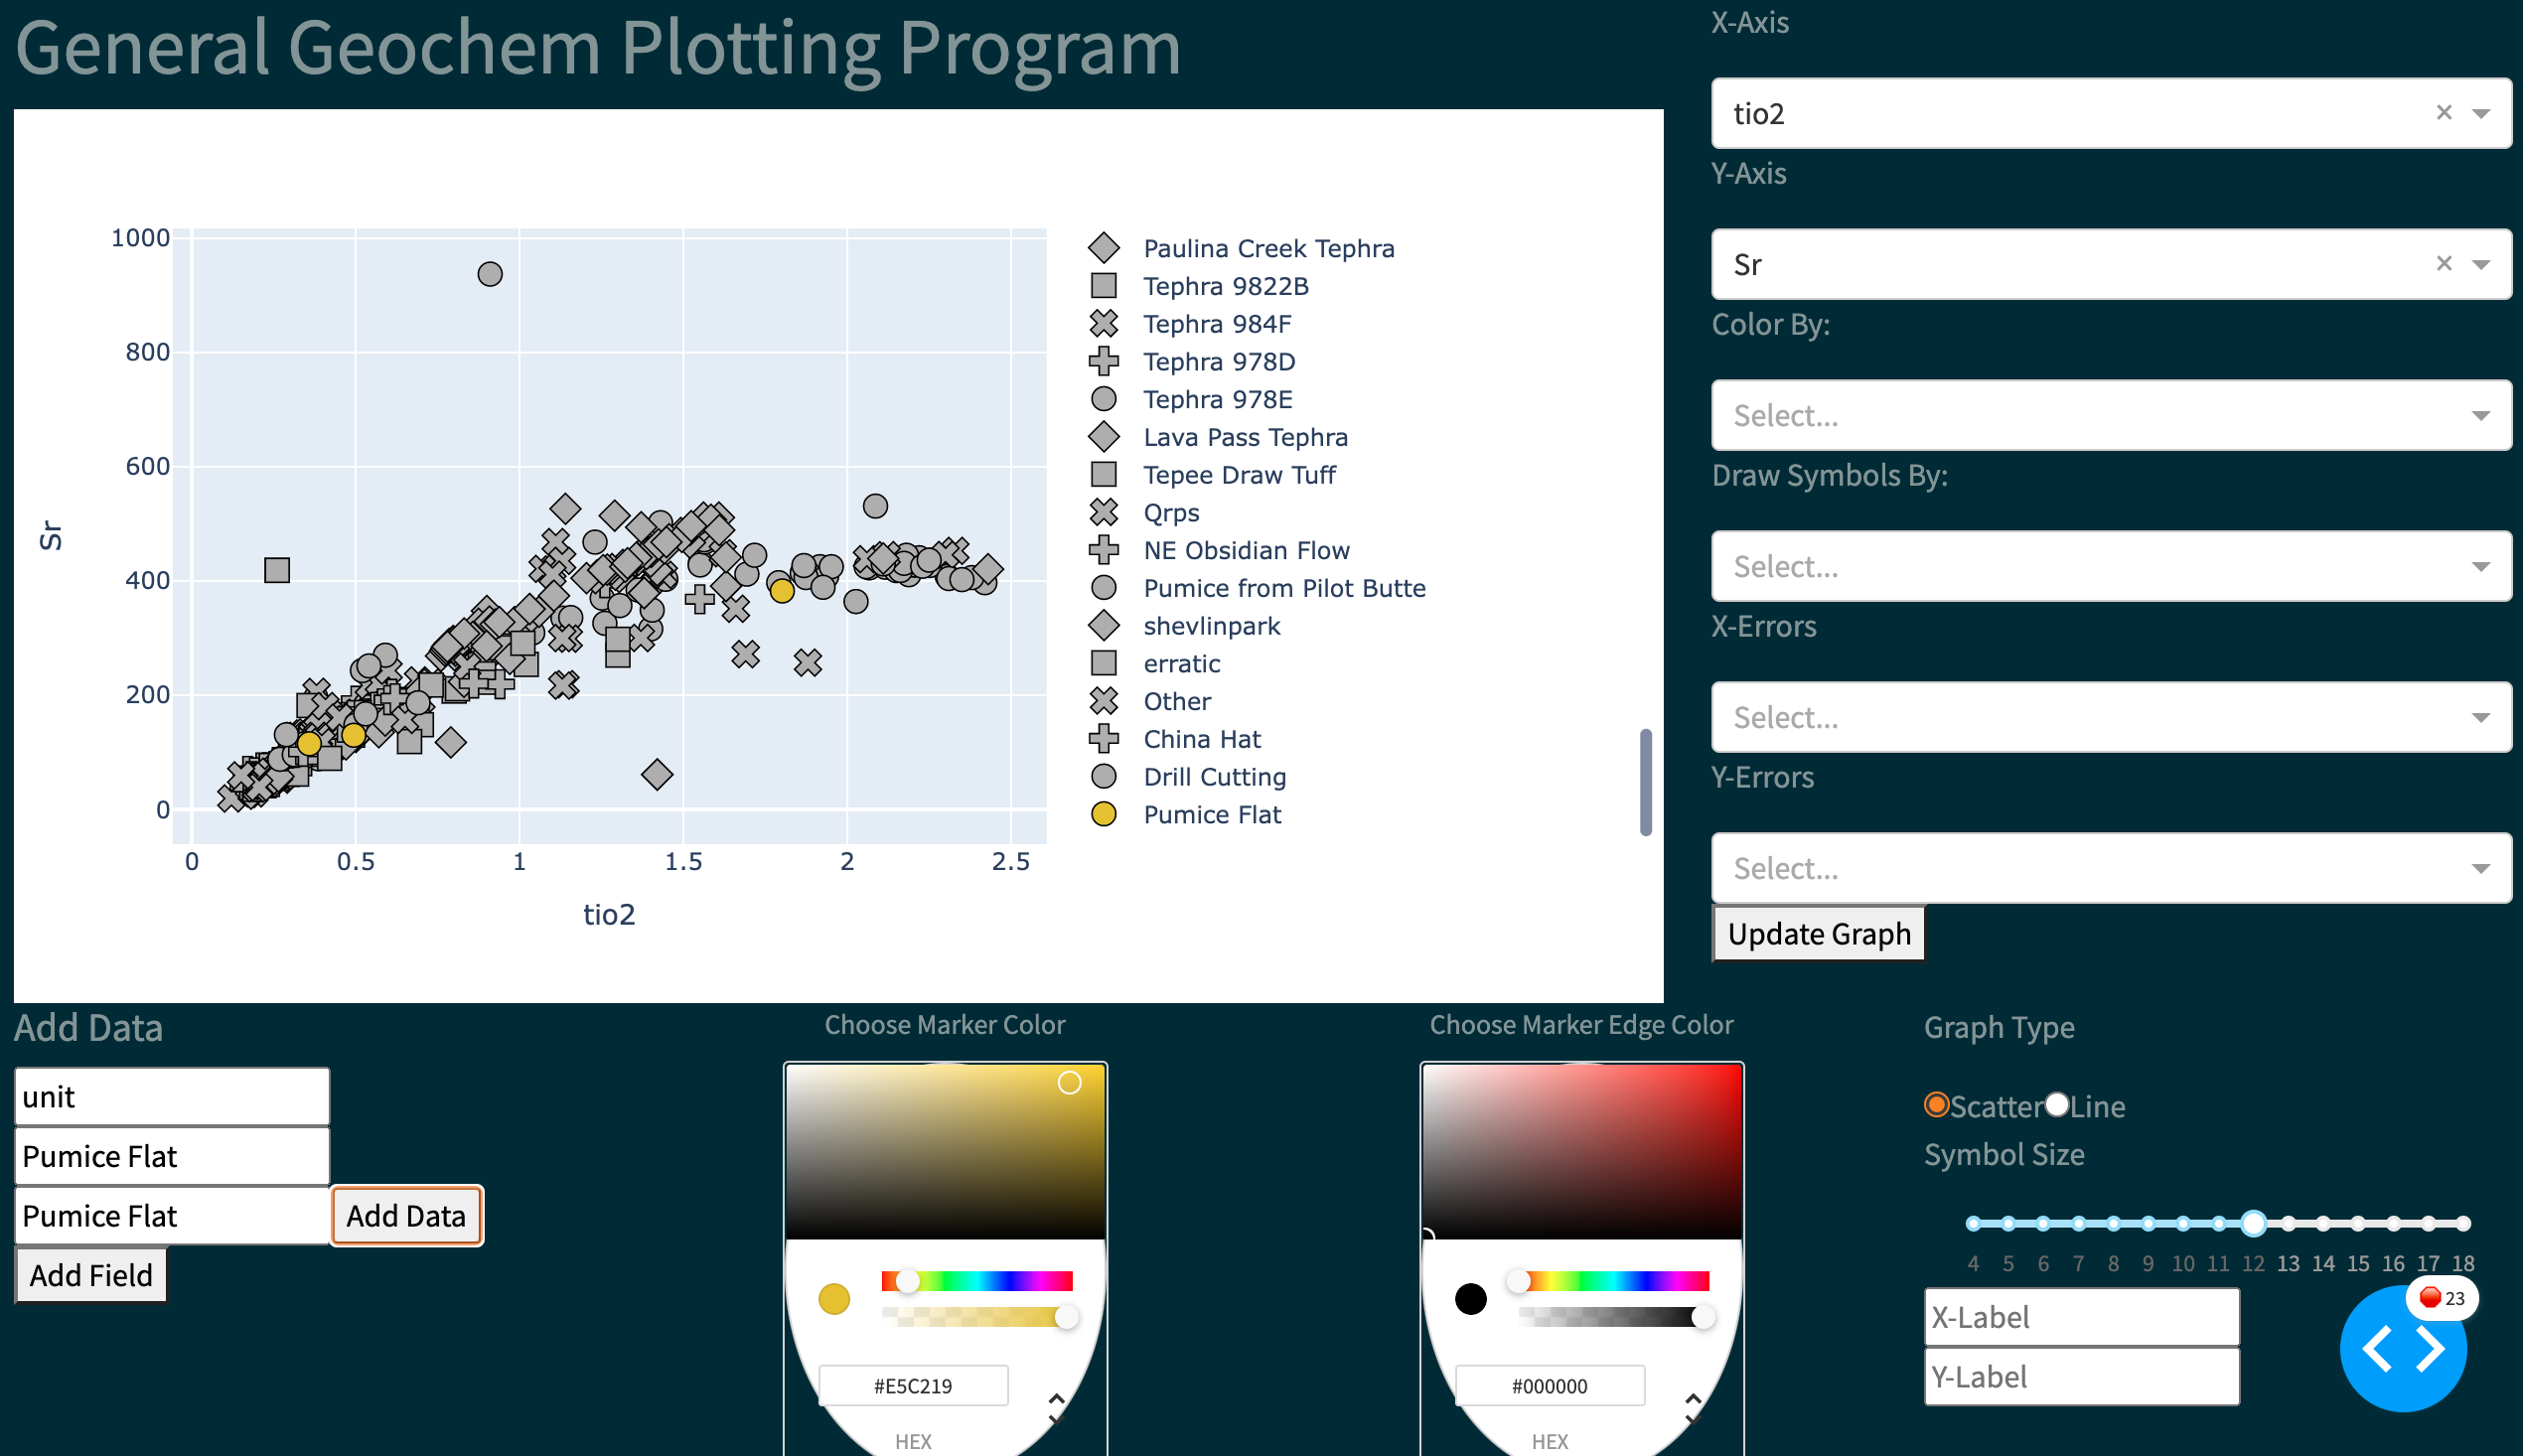Open the blue Dash developer tools menu
This screenshot has width=2523, height=1456.
(x=2403, y=1348)
